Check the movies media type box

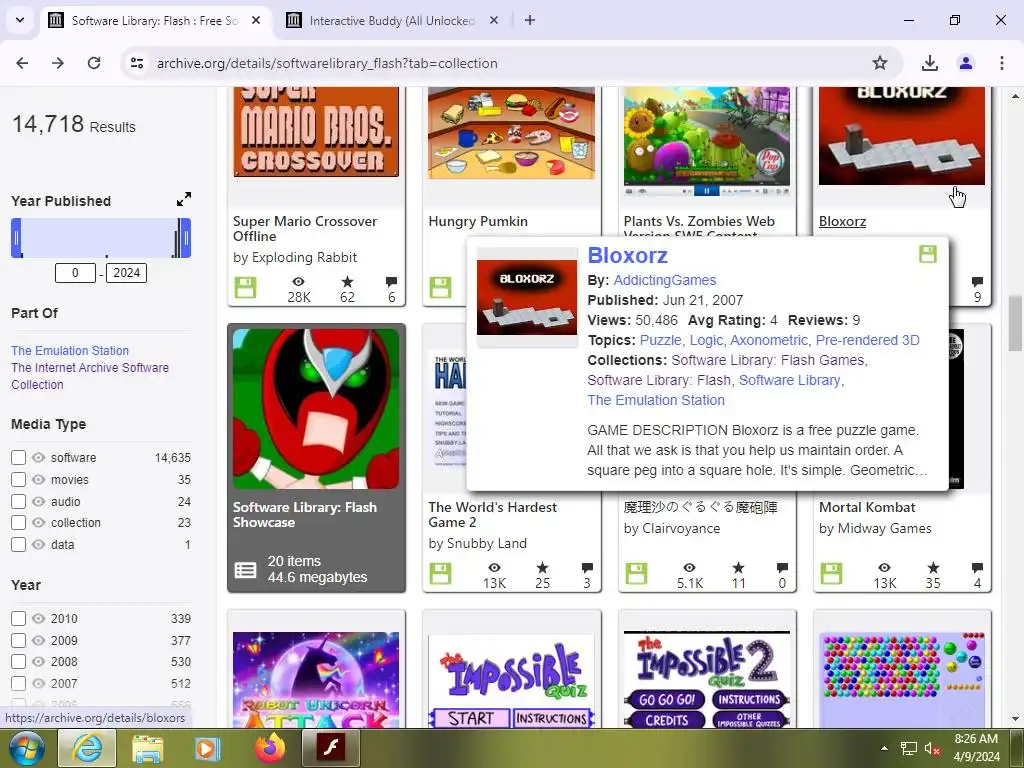click(x=18, y=480)
